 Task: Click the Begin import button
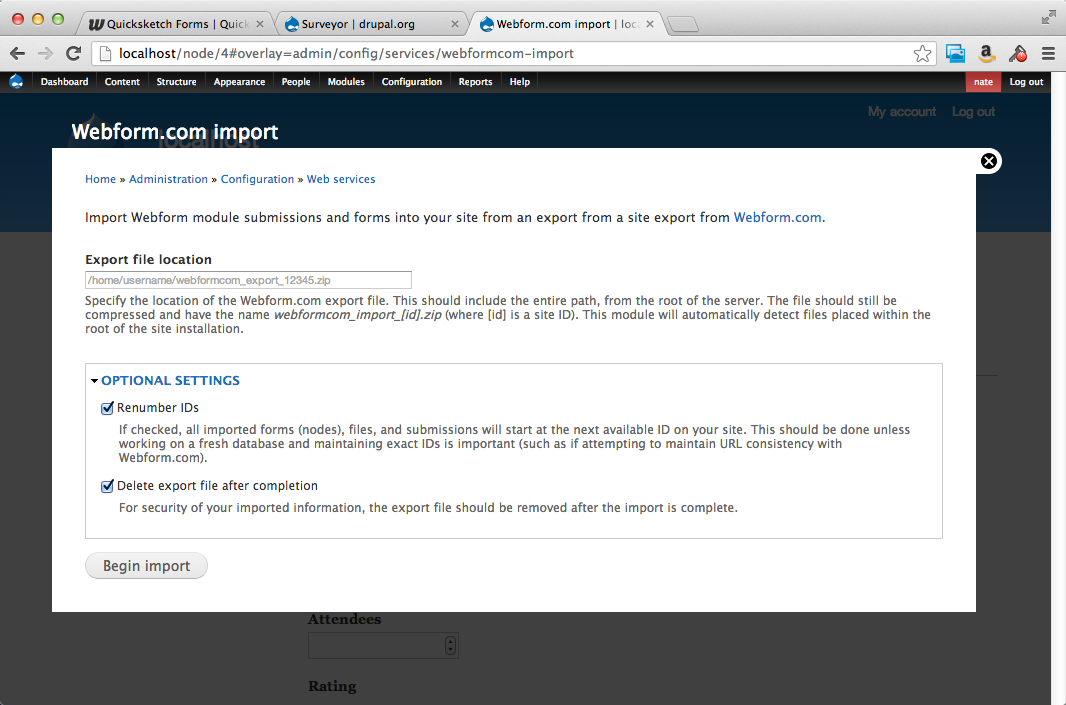click(146, 566)
